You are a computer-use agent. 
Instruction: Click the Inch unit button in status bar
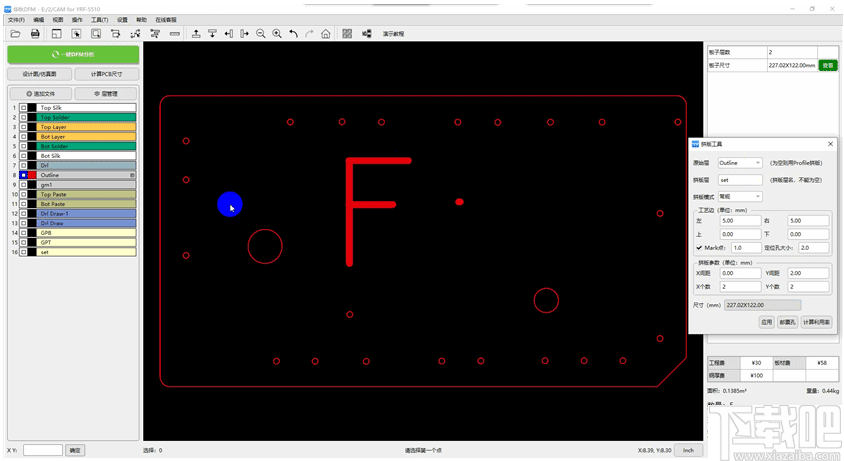click(x=688, y=450)
